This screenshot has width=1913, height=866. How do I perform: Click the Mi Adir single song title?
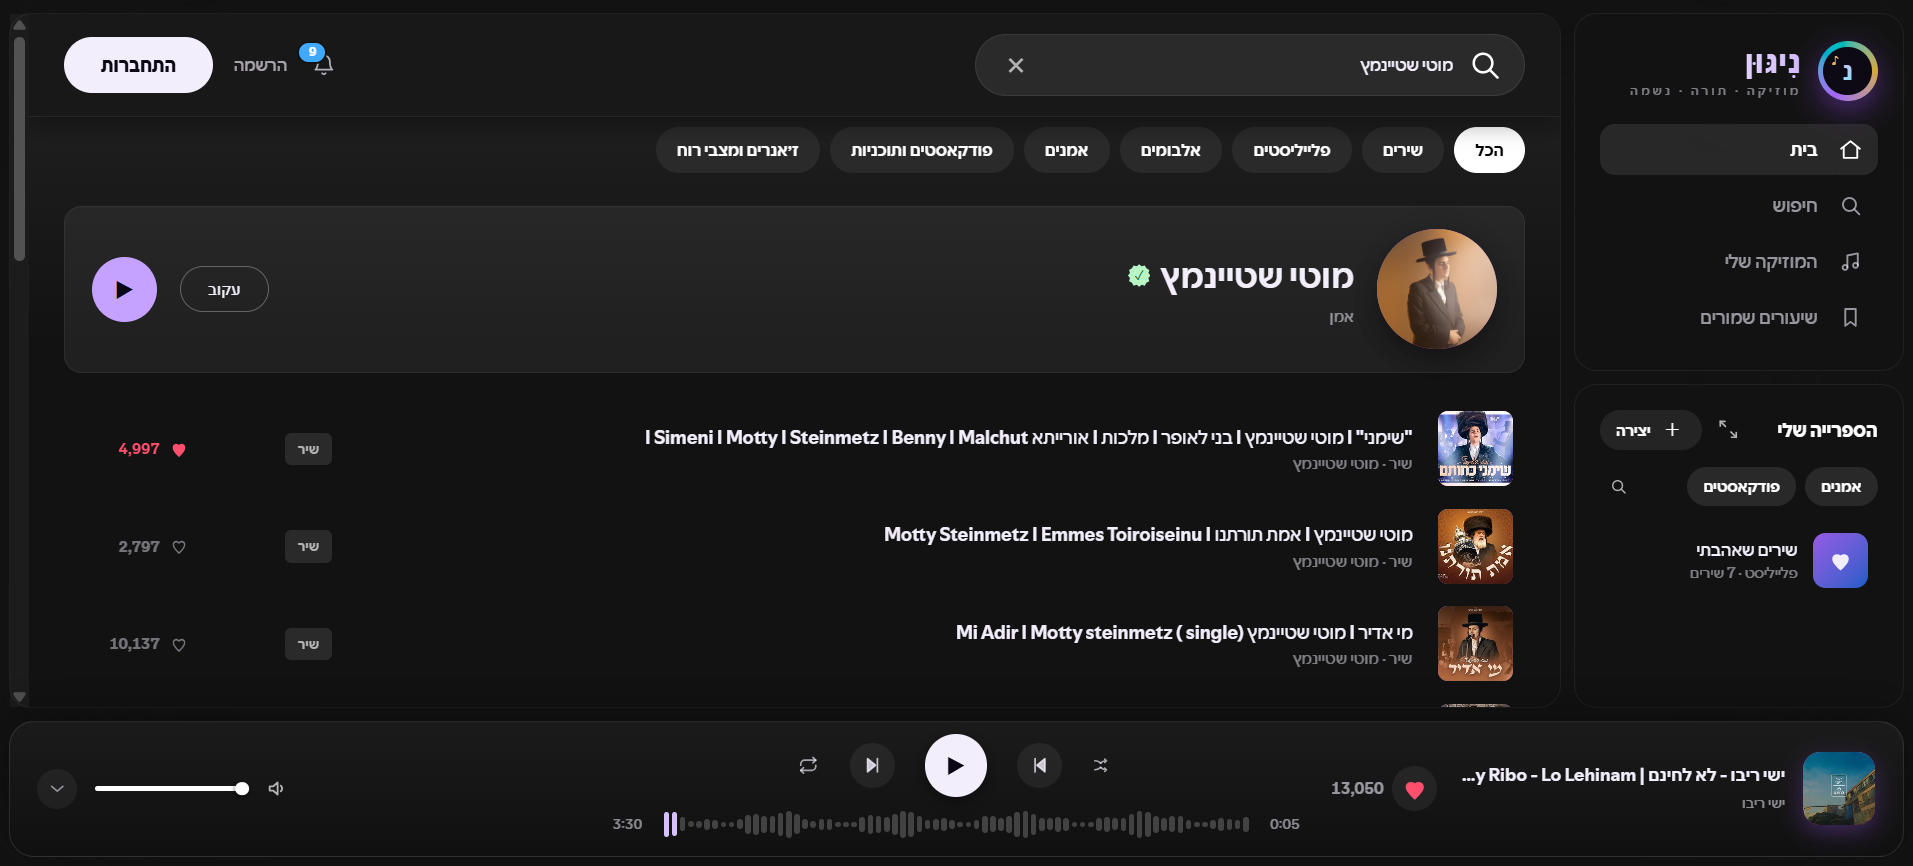click(x=1184, y=632)
